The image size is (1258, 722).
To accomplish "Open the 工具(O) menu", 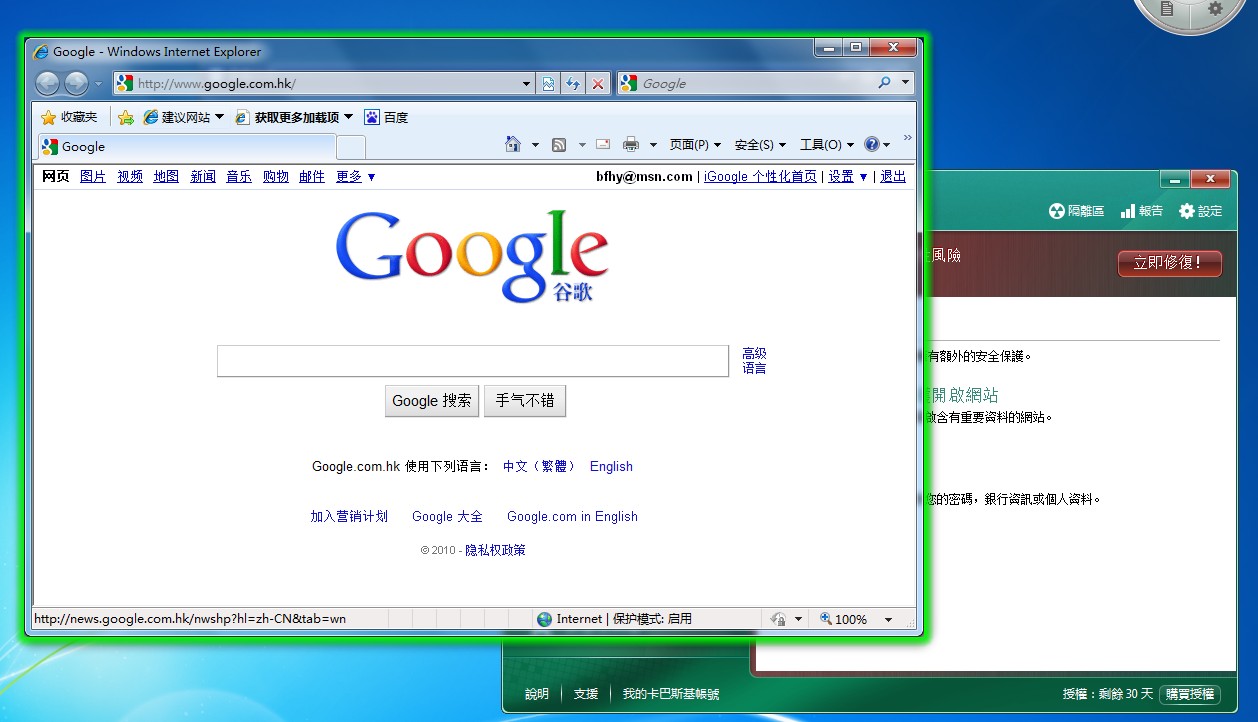I will pyautogui.click(x=827, y=145).
